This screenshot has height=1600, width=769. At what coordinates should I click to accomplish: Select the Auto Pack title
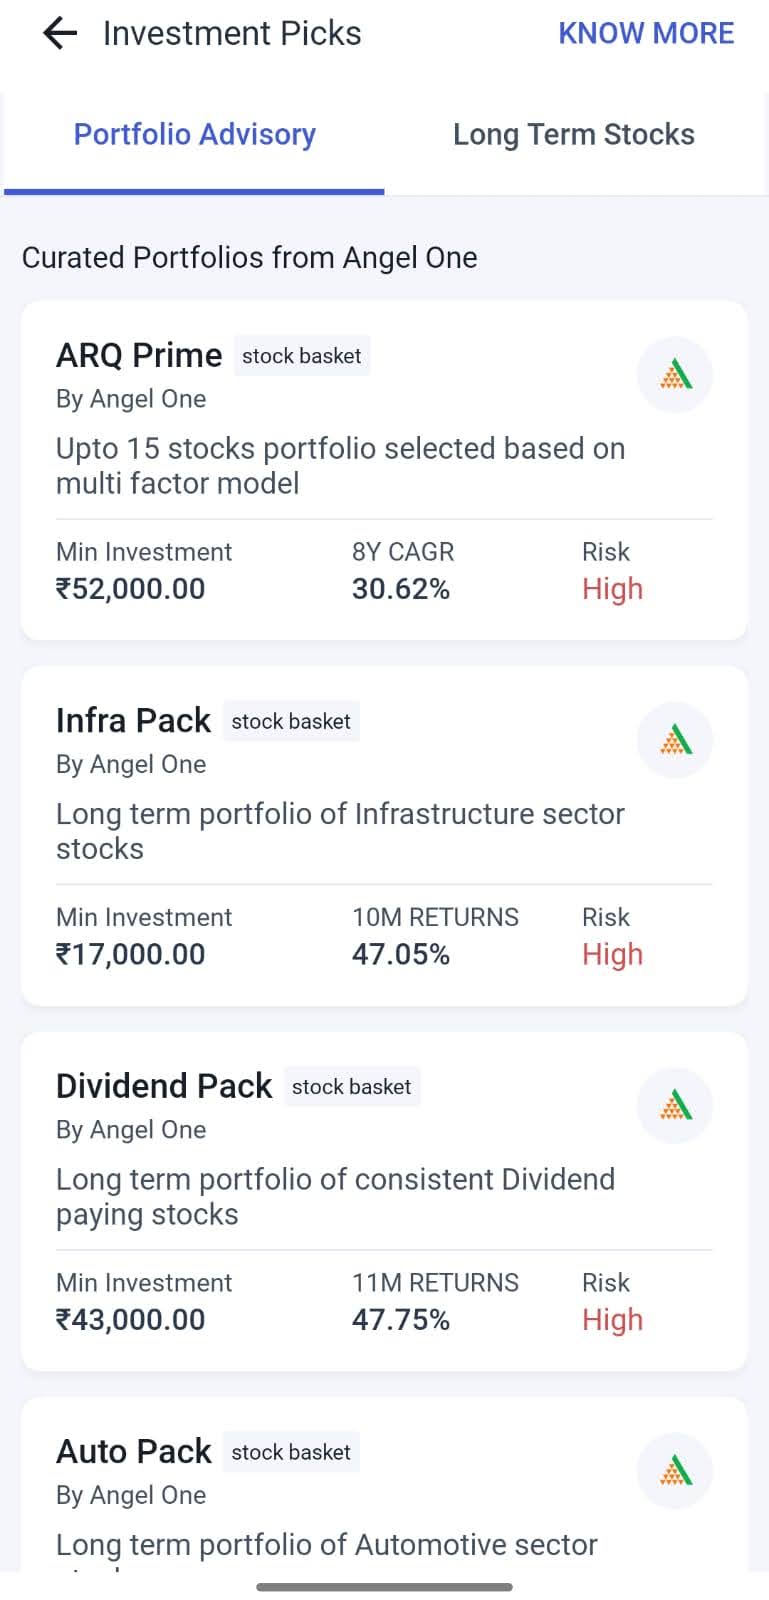(133, 1451)
